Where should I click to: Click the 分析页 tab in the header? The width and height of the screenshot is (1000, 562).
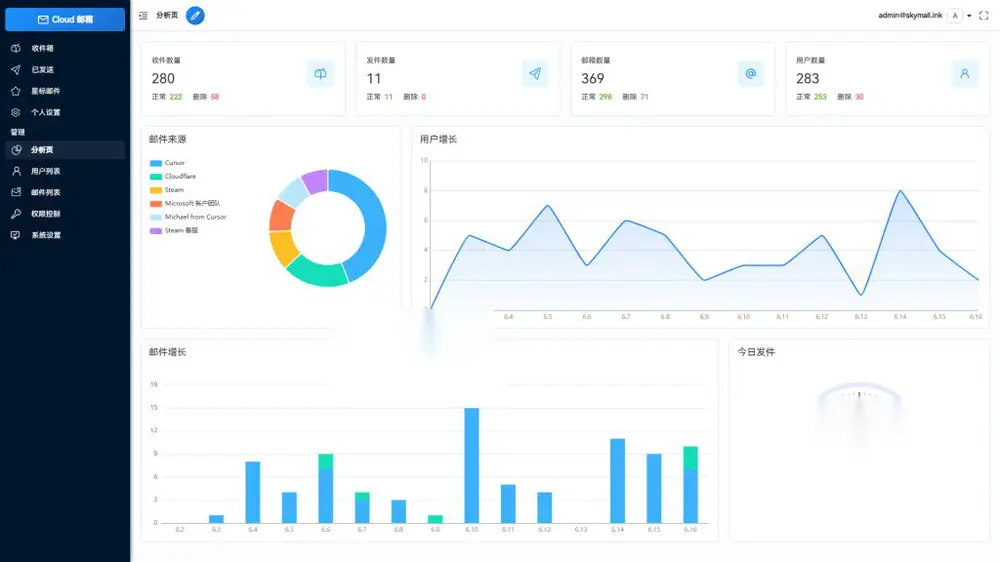tap(167, 15)
